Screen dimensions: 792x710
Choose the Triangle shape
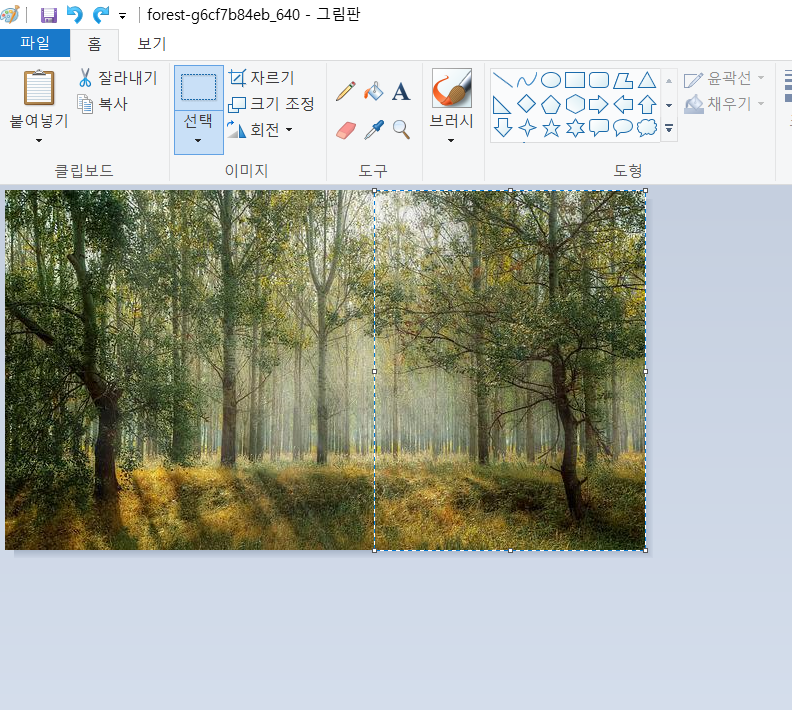click(x=647, y=80)
